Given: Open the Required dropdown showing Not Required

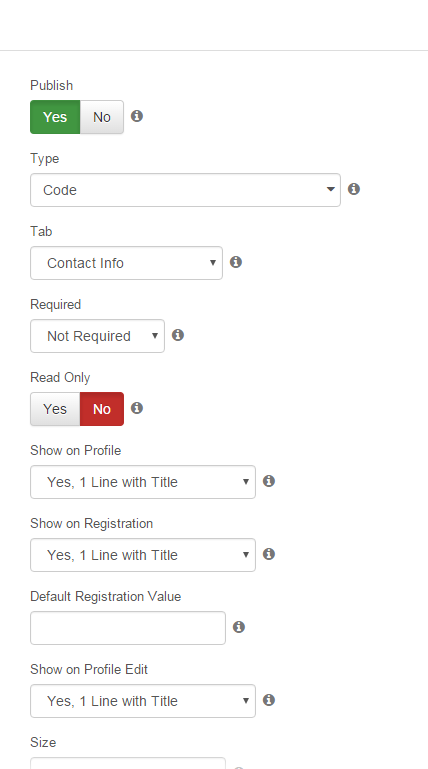Looking at the screenshot, I should tap(98, 336).
